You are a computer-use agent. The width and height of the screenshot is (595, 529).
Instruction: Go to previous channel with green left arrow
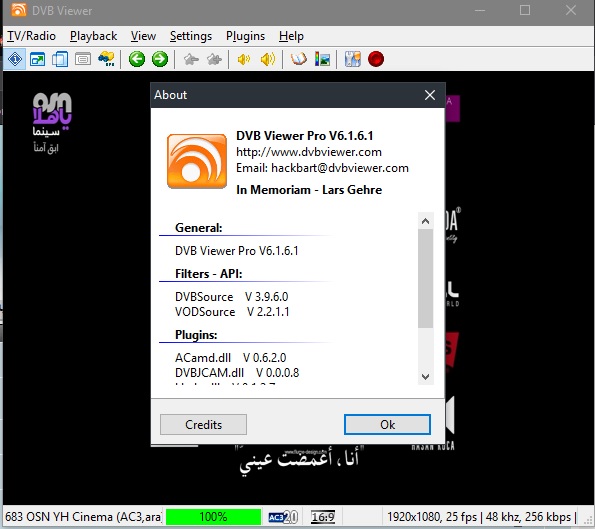tap(137, 59)
